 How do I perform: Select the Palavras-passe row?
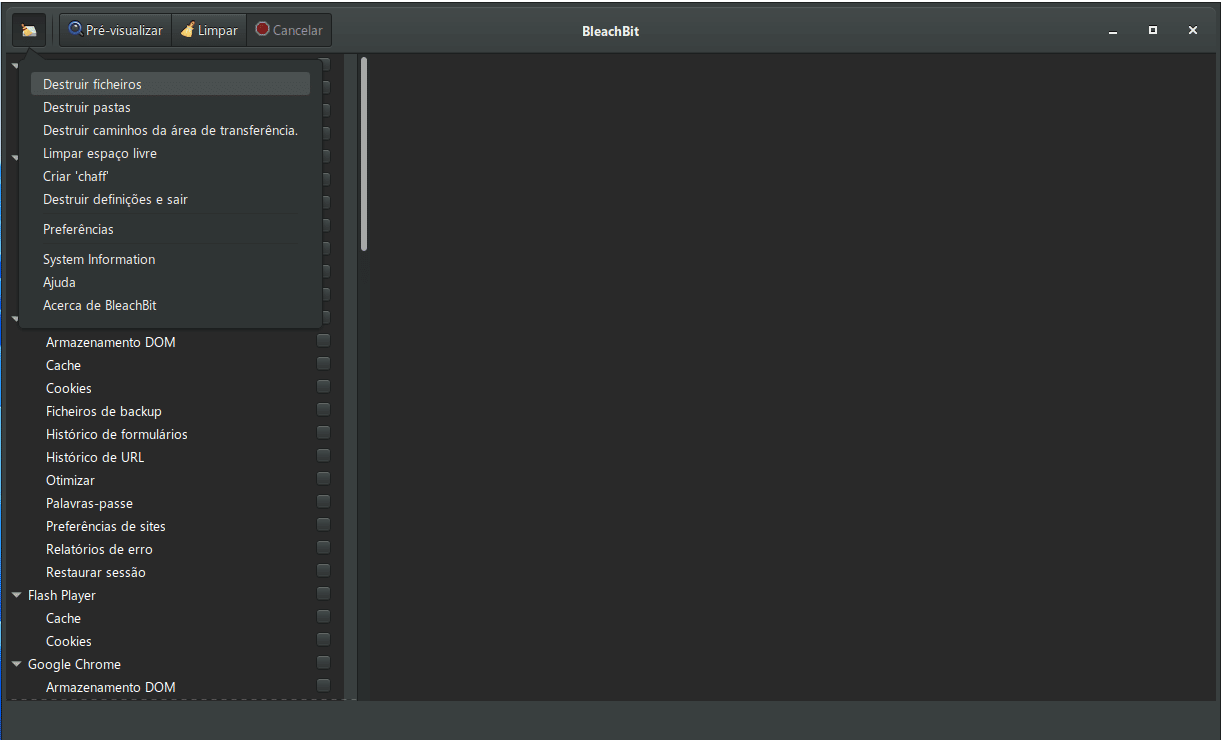[175, 503]
